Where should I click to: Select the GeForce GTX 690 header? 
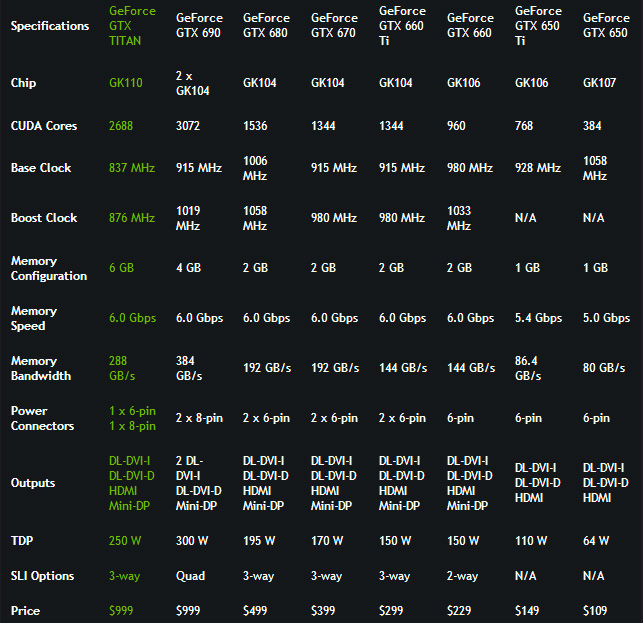(x=199, y=25)
